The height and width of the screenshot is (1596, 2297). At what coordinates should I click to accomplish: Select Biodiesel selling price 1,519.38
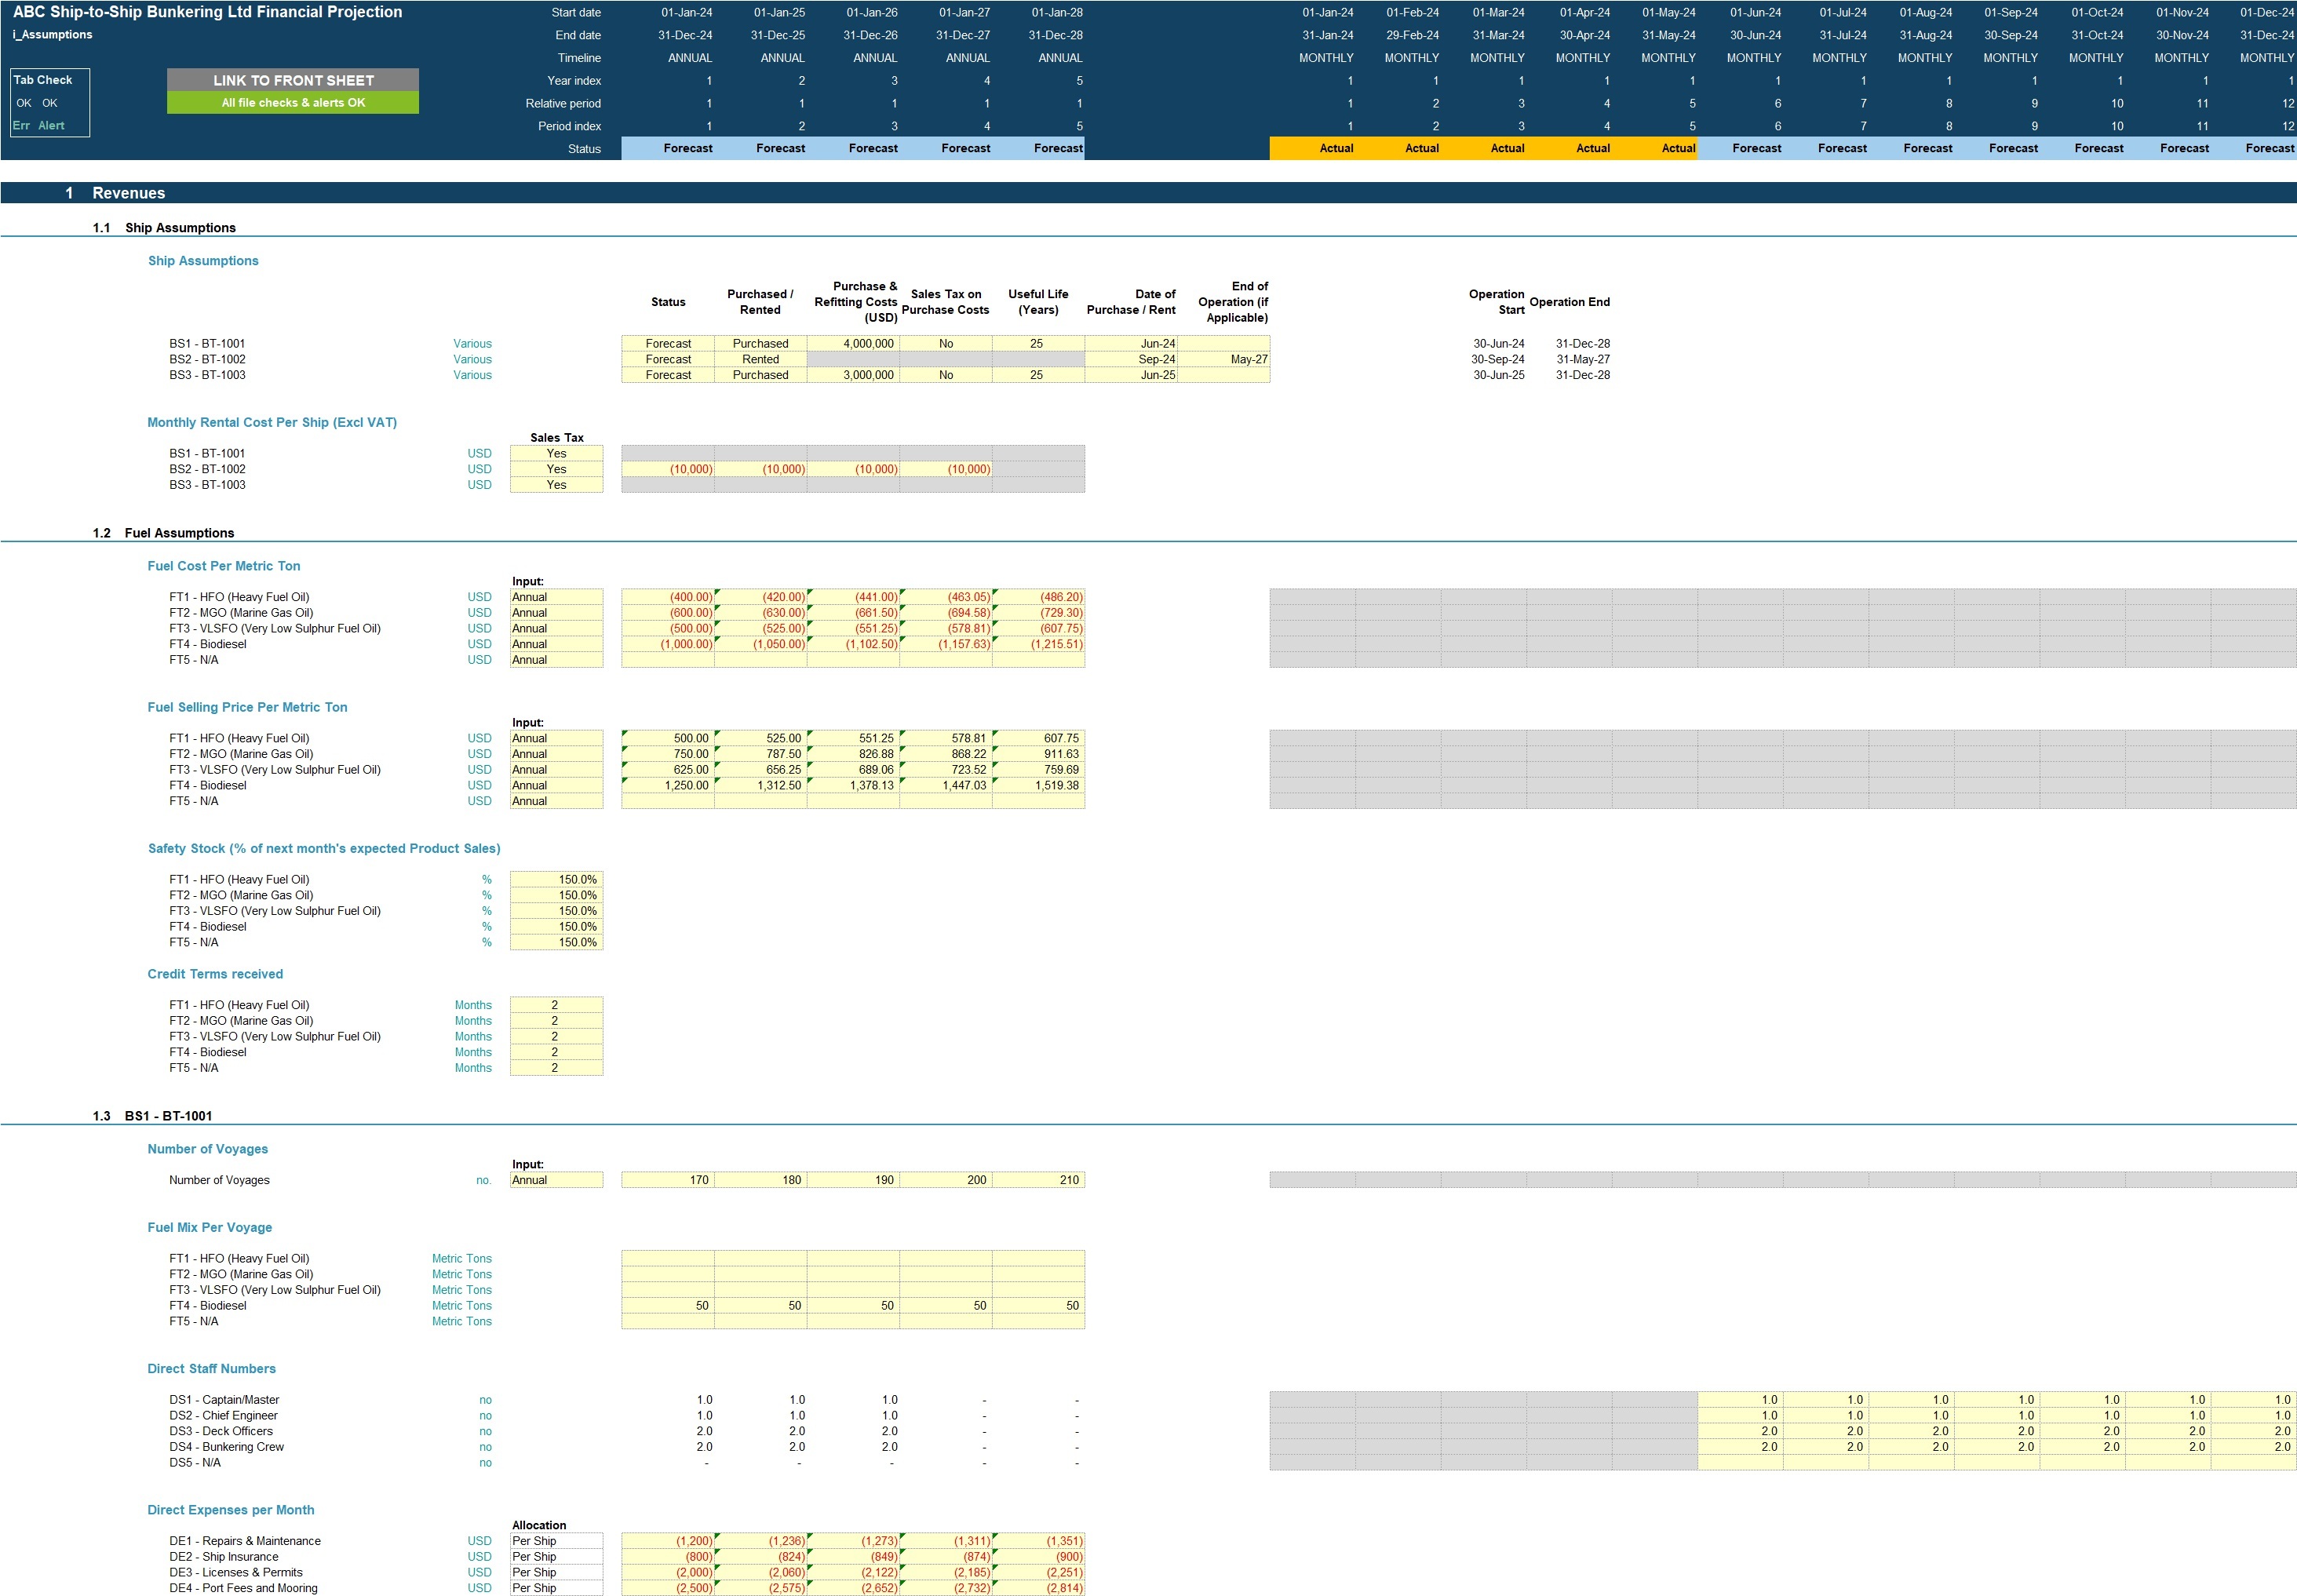click(1038, 786)
